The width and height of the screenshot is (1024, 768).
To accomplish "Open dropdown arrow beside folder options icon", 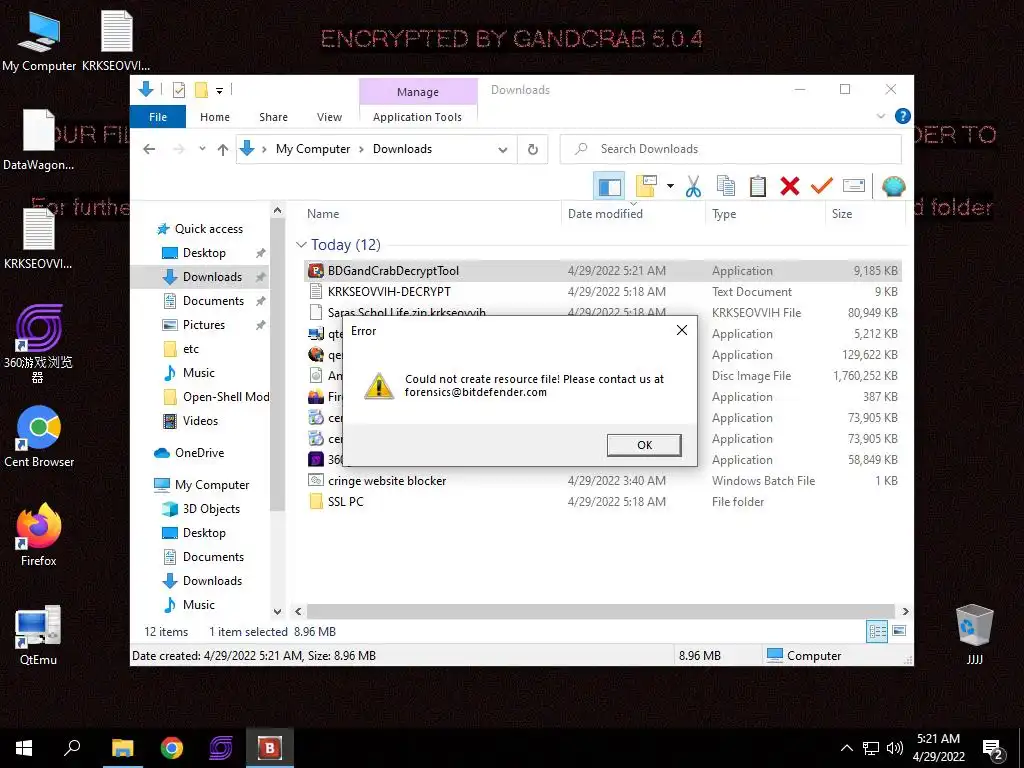I will [x=670, y=186].
